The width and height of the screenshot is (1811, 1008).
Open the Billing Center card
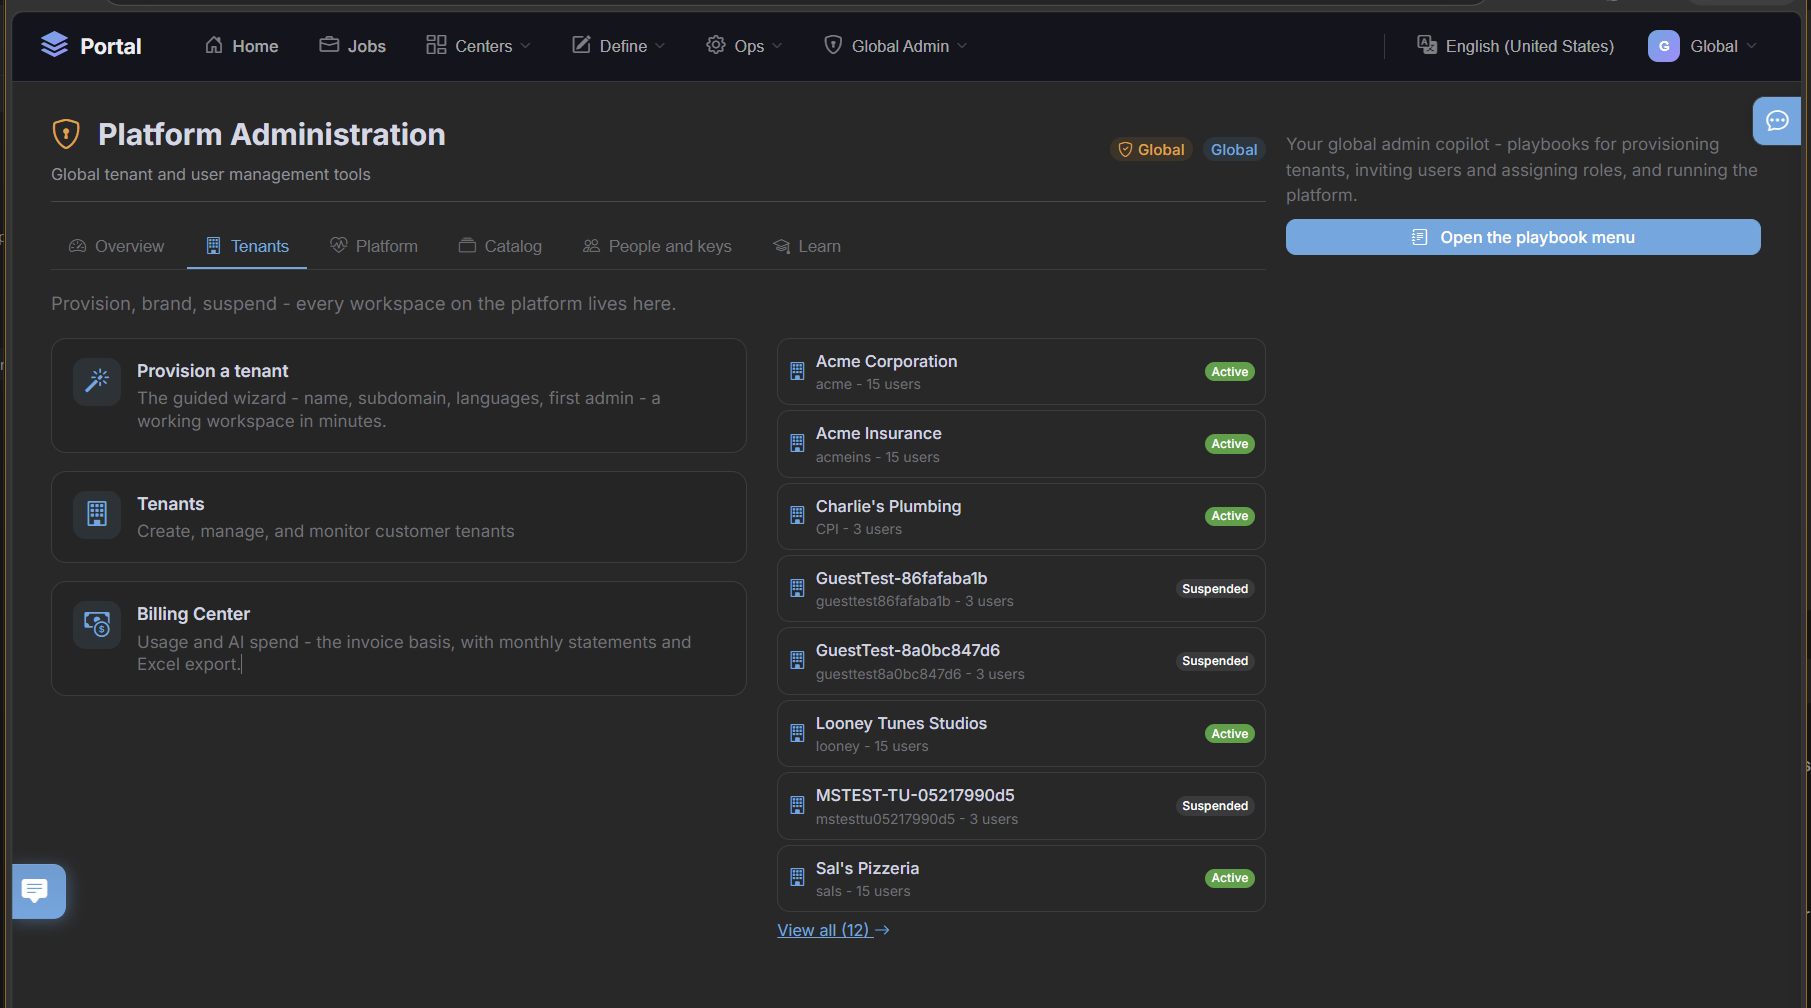coord(399,638)
